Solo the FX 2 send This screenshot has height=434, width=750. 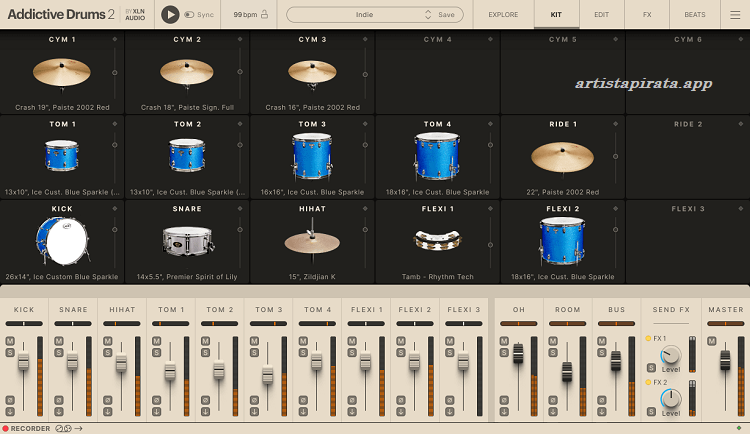[651, 412]
